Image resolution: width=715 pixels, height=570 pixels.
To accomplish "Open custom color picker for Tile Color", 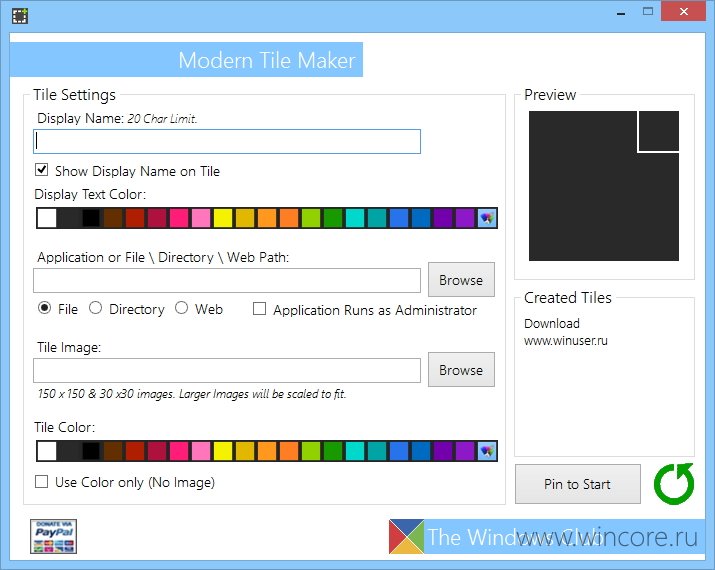I will (x=487, y=451).
